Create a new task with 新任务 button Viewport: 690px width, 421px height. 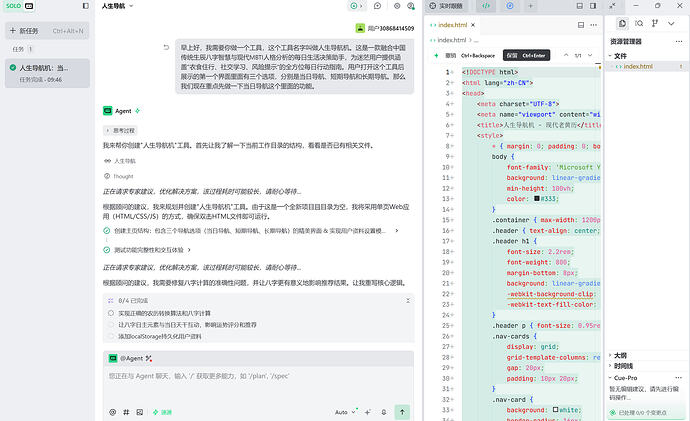tap(47, 31)
